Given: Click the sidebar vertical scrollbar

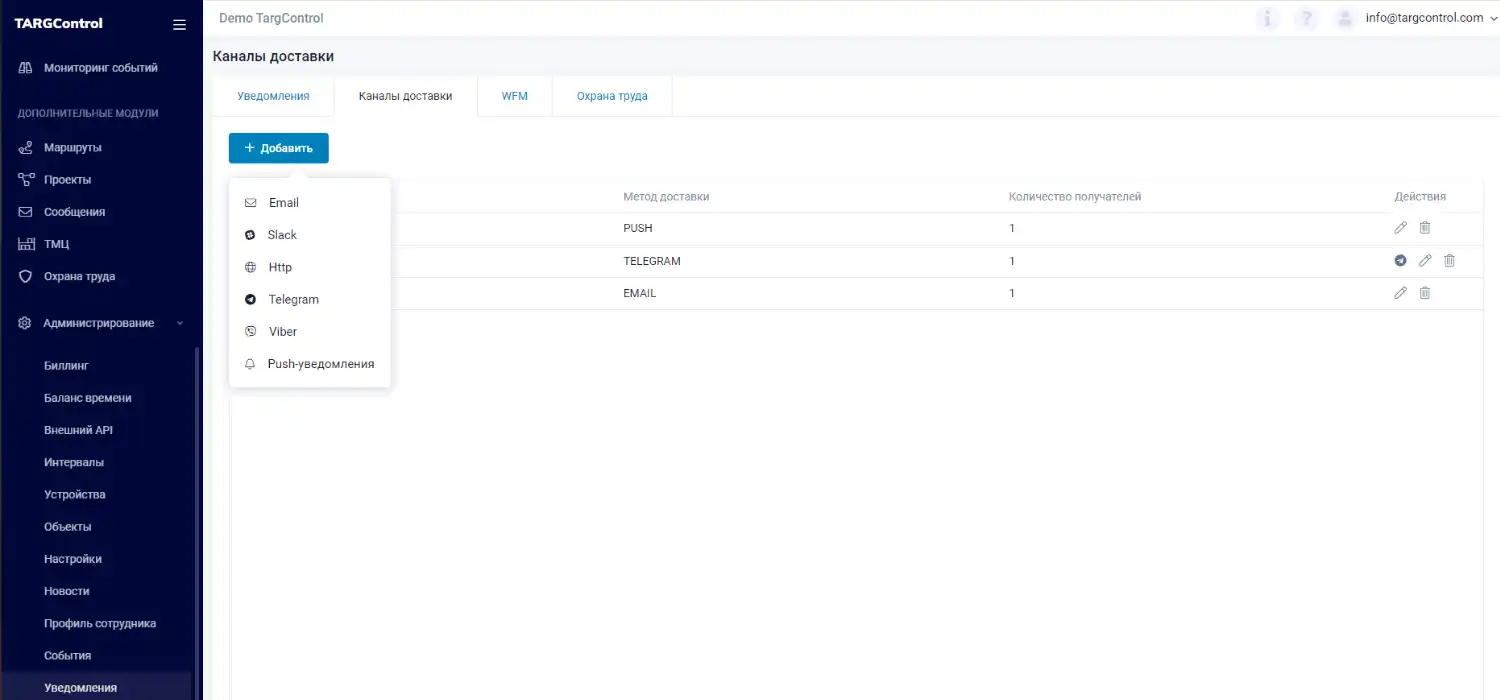Looking at the screenshot, I should [x=197, y=522].
